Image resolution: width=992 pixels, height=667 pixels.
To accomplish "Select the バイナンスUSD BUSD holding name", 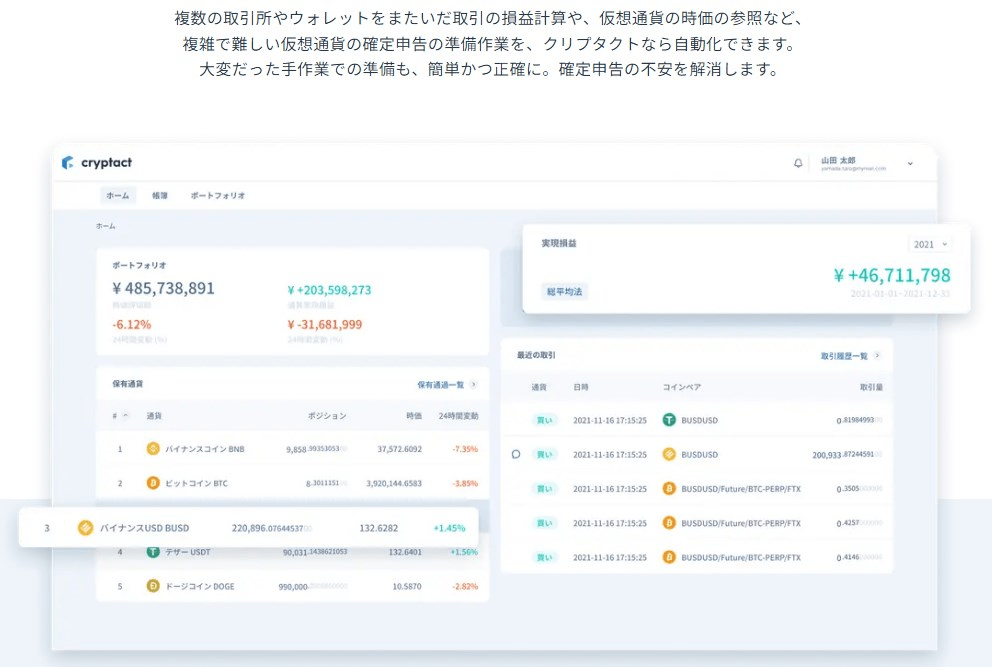I will click(144, 528).
